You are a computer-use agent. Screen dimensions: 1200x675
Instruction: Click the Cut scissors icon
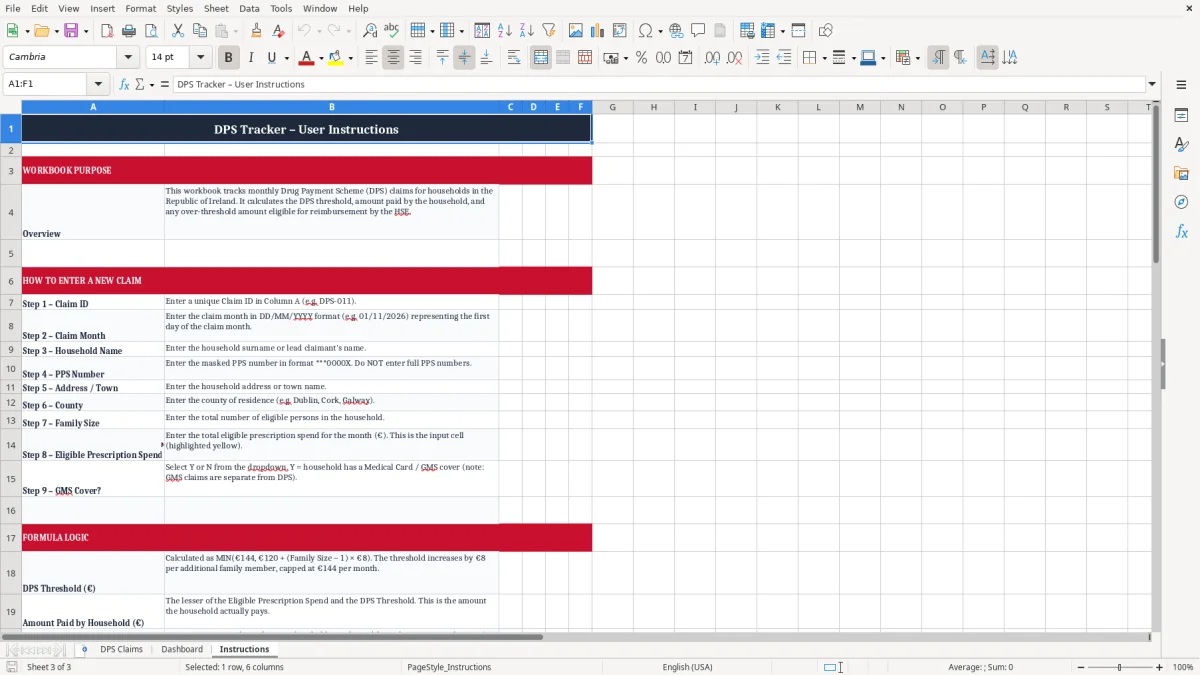tap(177, 31)
